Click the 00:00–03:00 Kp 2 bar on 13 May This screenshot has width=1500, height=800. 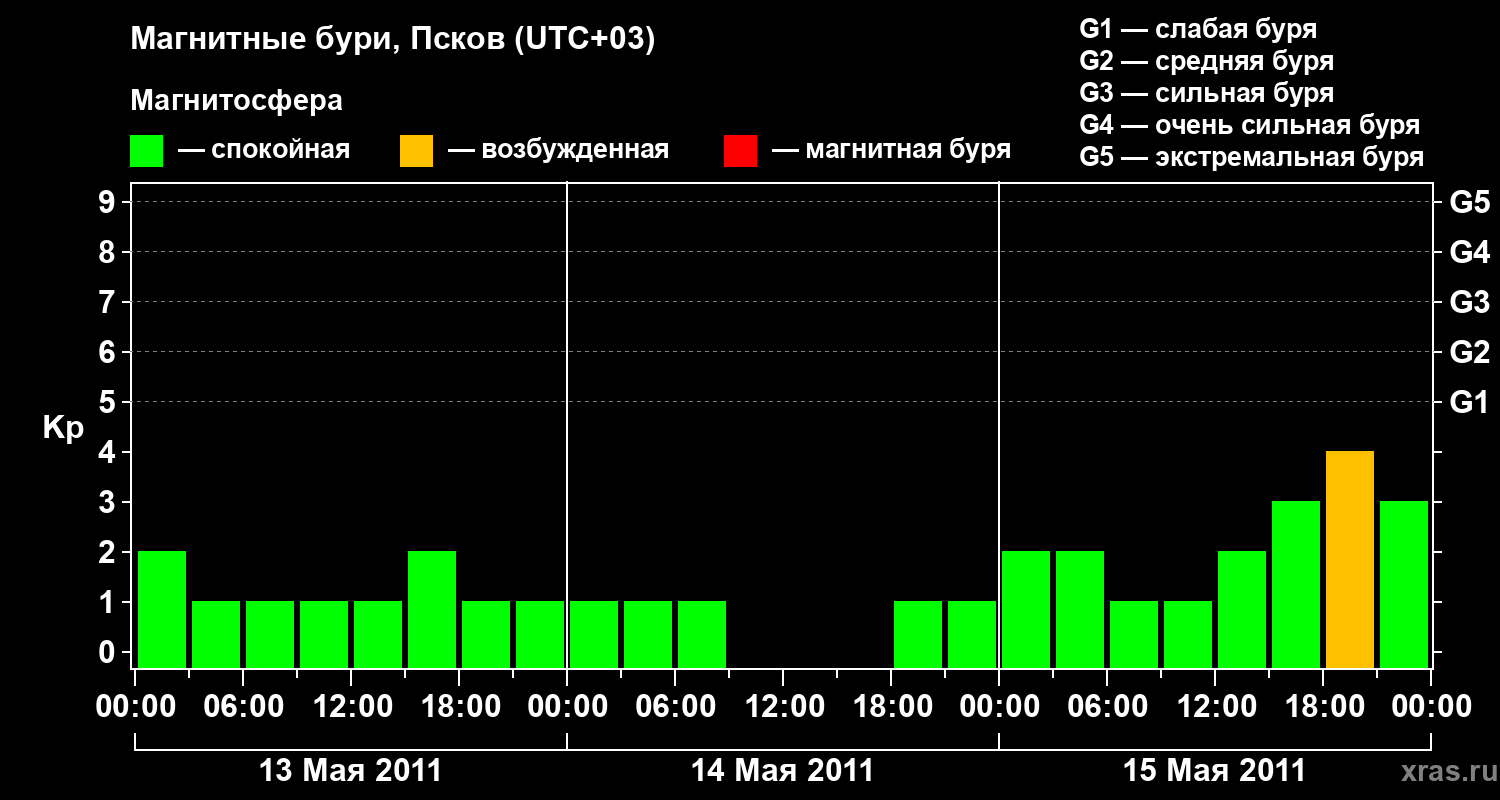[162, 609]
